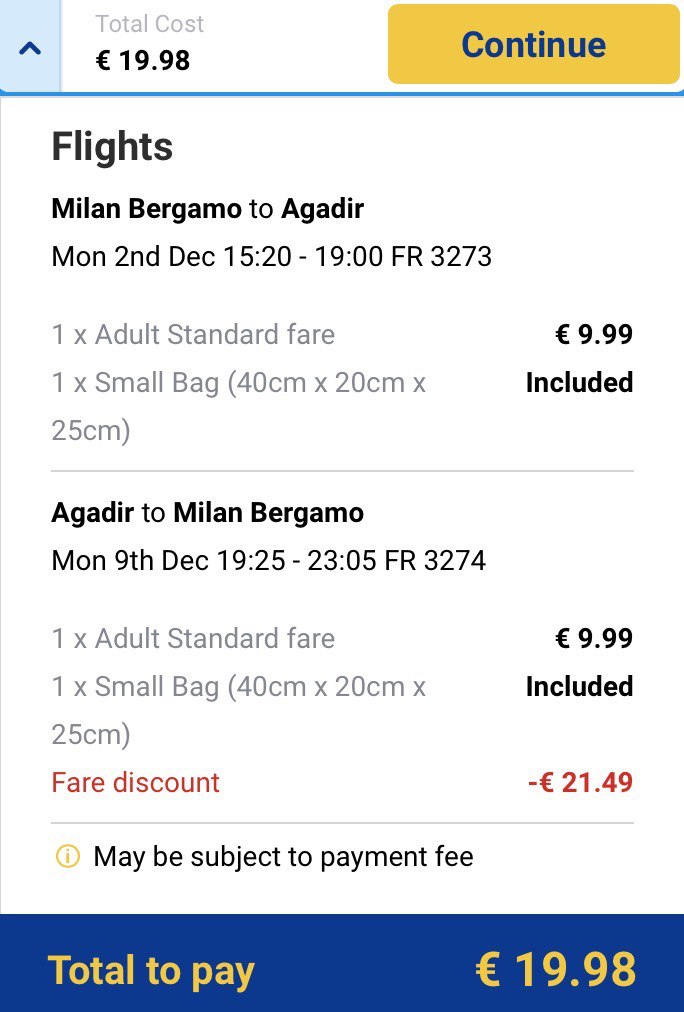Click the payment fee info icon

(x=67, y=857)
